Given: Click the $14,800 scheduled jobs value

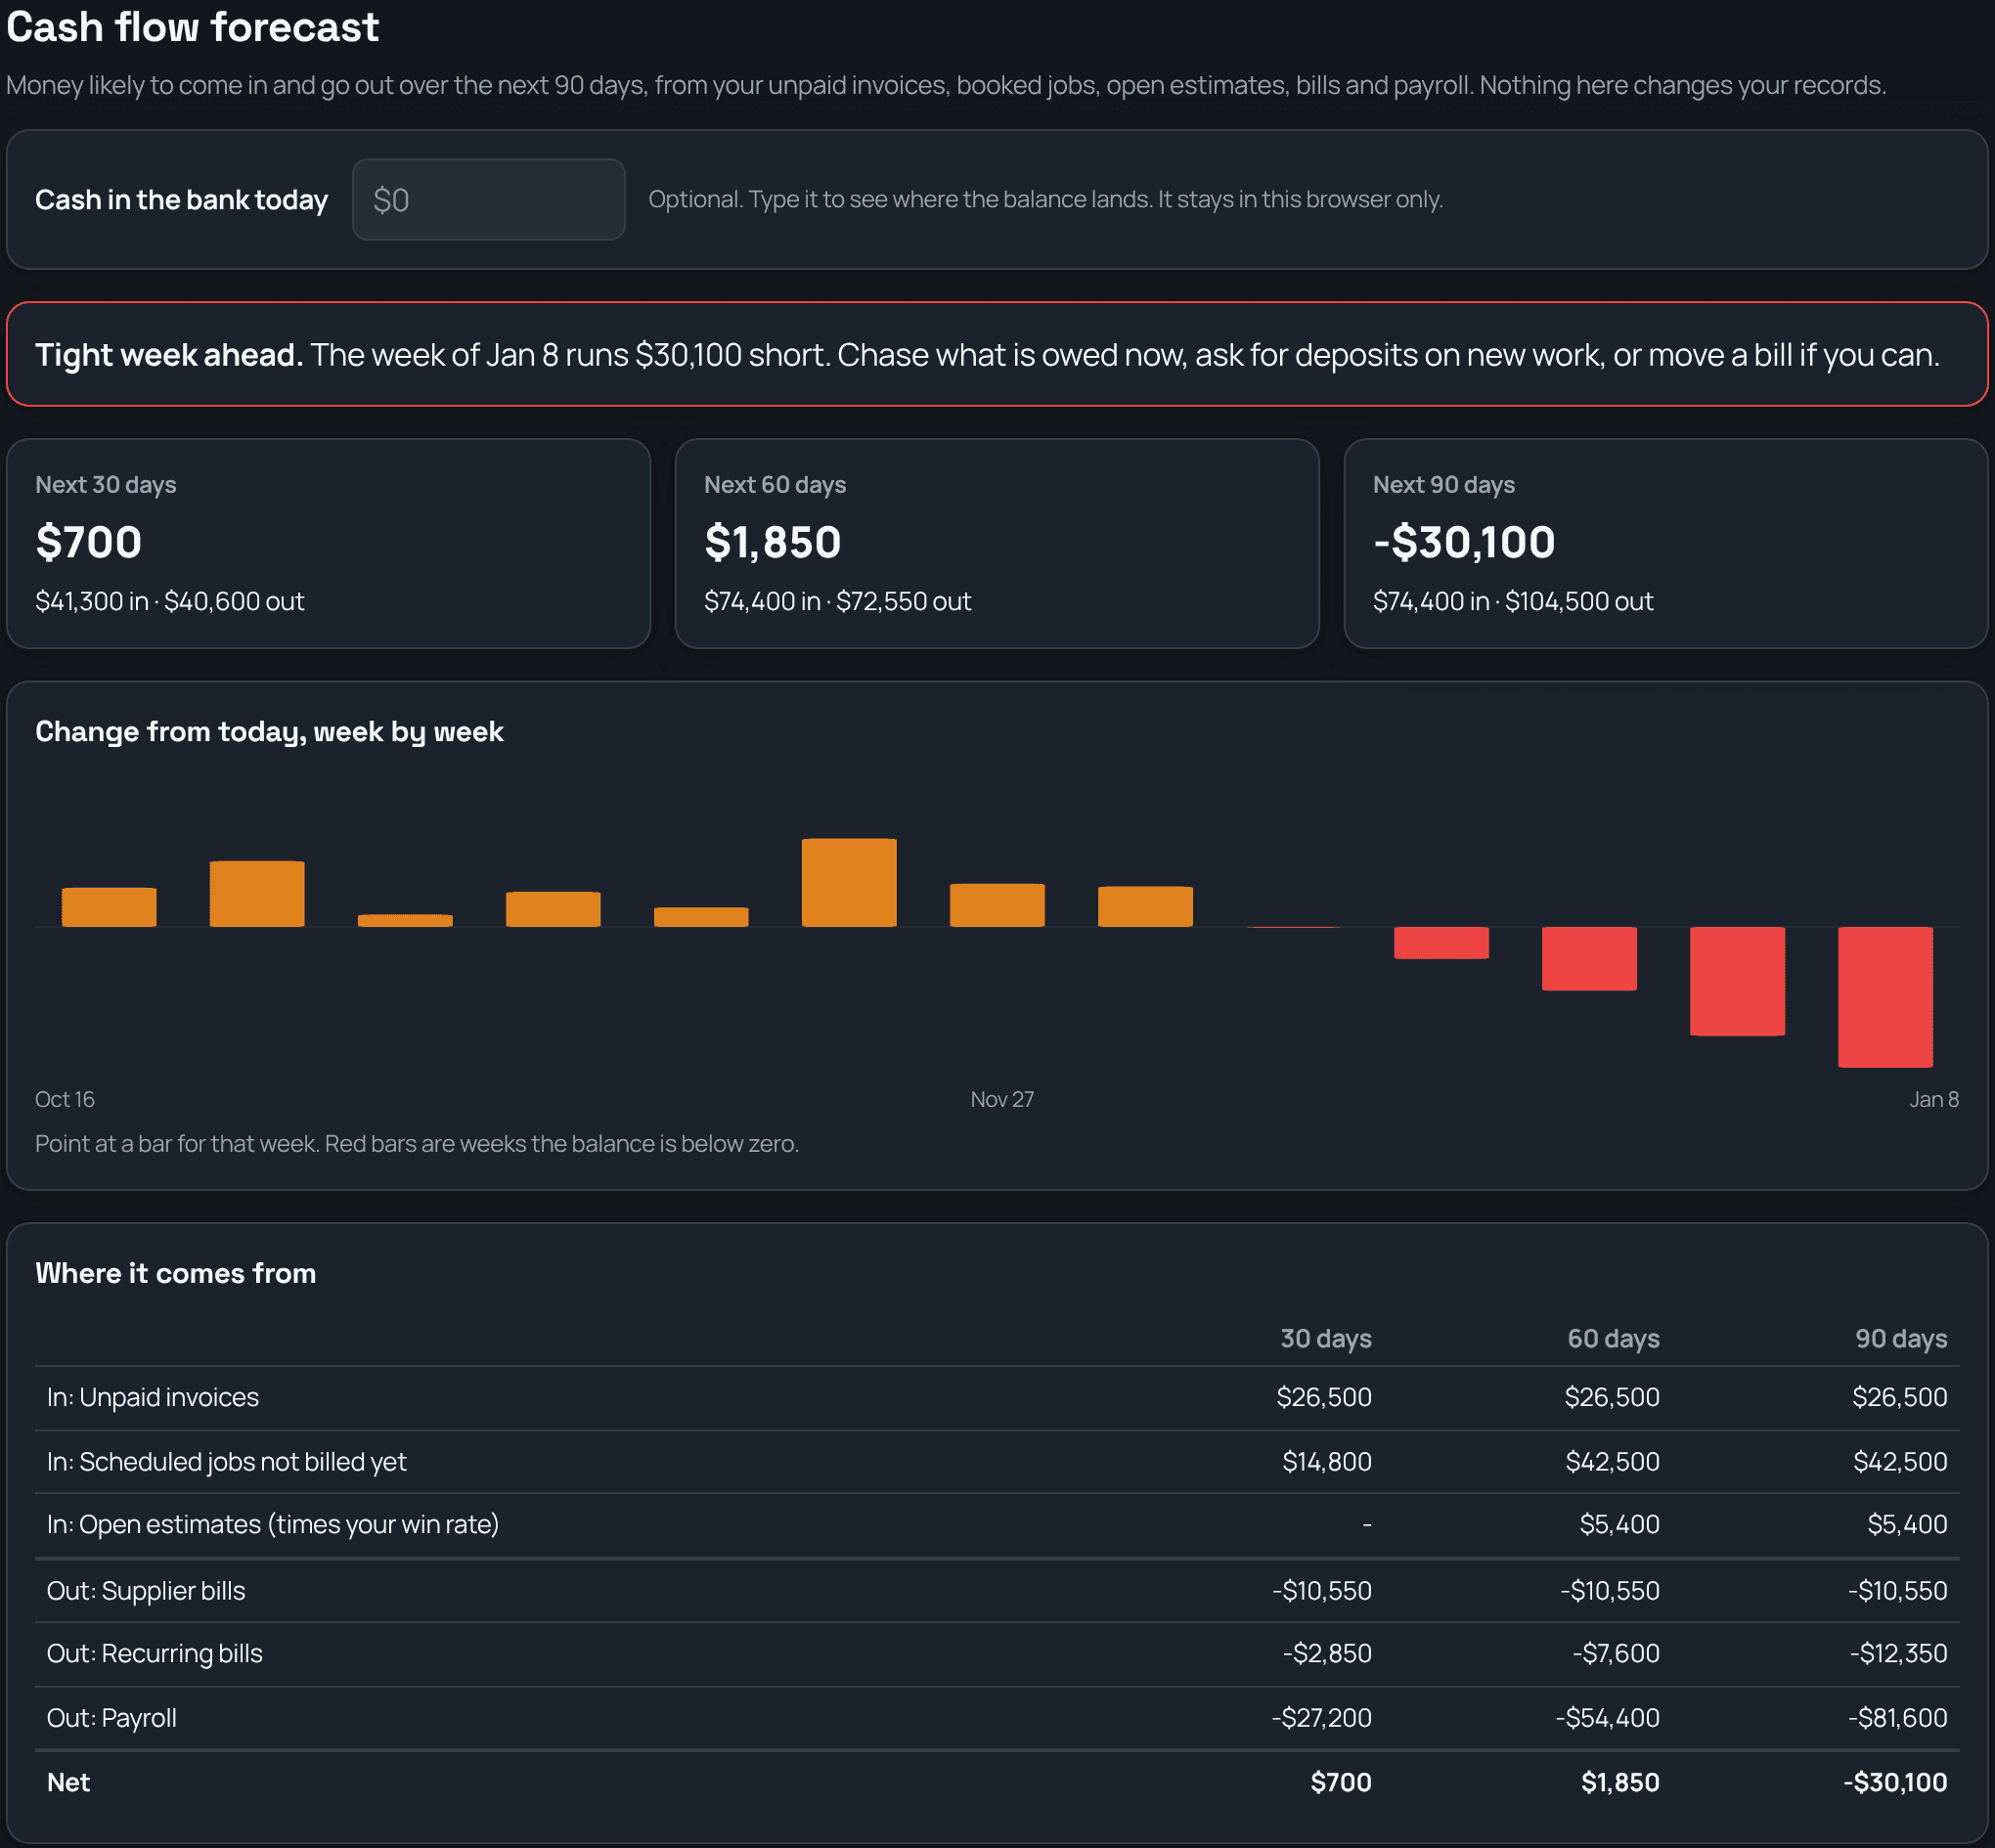Looking at the screenshot, I should coord(1327,1461).
